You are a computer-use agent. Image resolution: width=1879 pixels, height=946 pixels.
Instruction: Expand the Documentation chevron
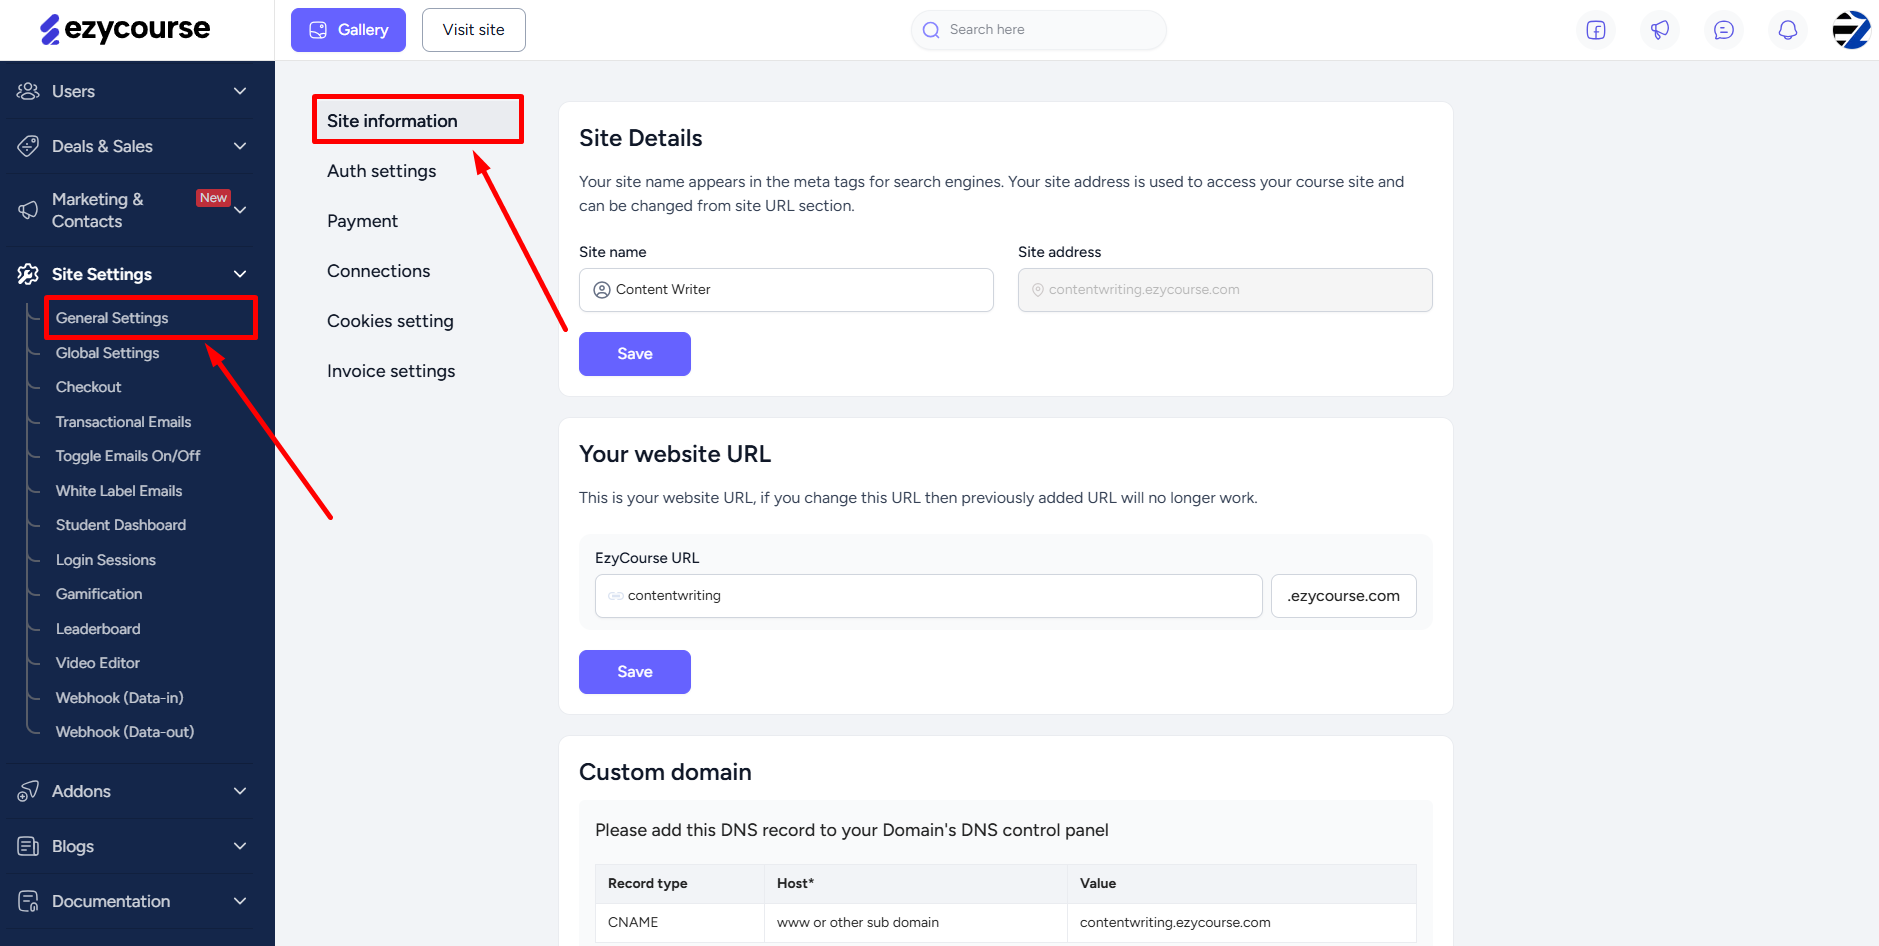[240, 901]
